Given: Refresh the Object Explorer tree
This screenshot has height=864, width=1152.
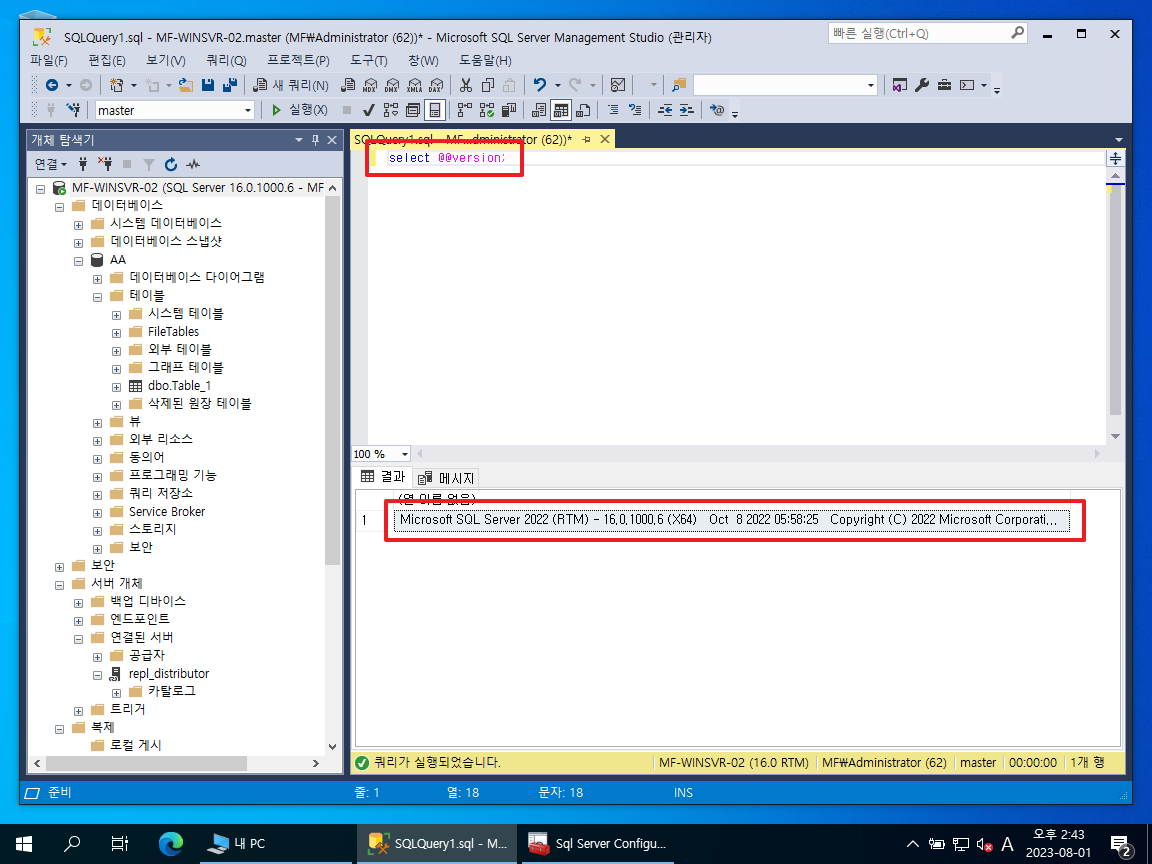Looking at the screenshot, I should [171, 164].
